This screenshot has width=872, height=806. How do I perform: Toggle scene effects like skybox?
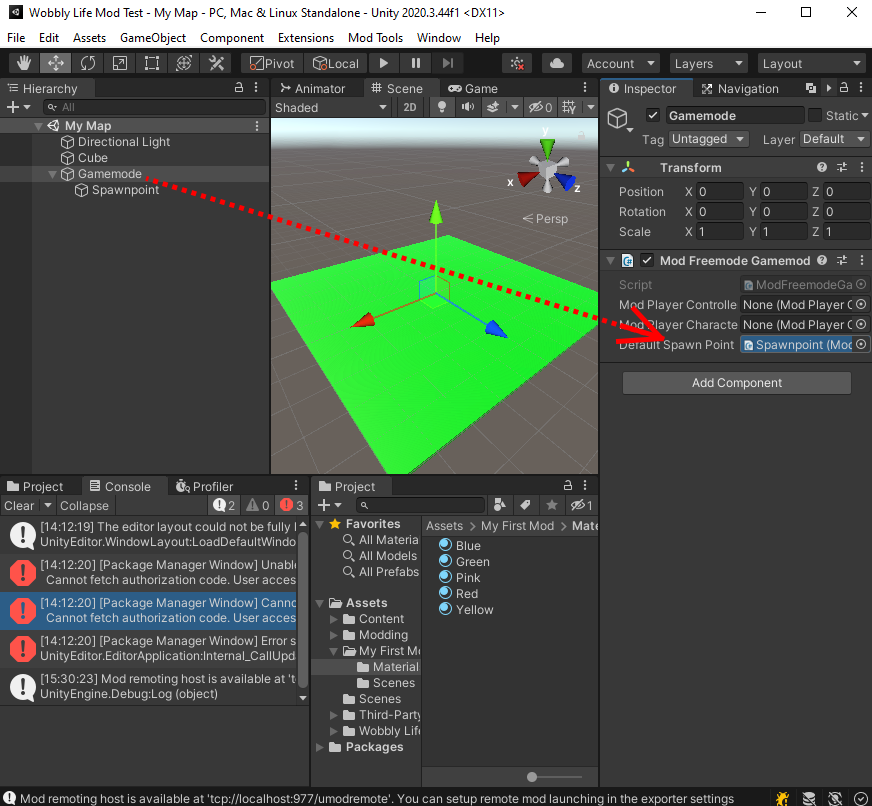(x=493, y=107)
